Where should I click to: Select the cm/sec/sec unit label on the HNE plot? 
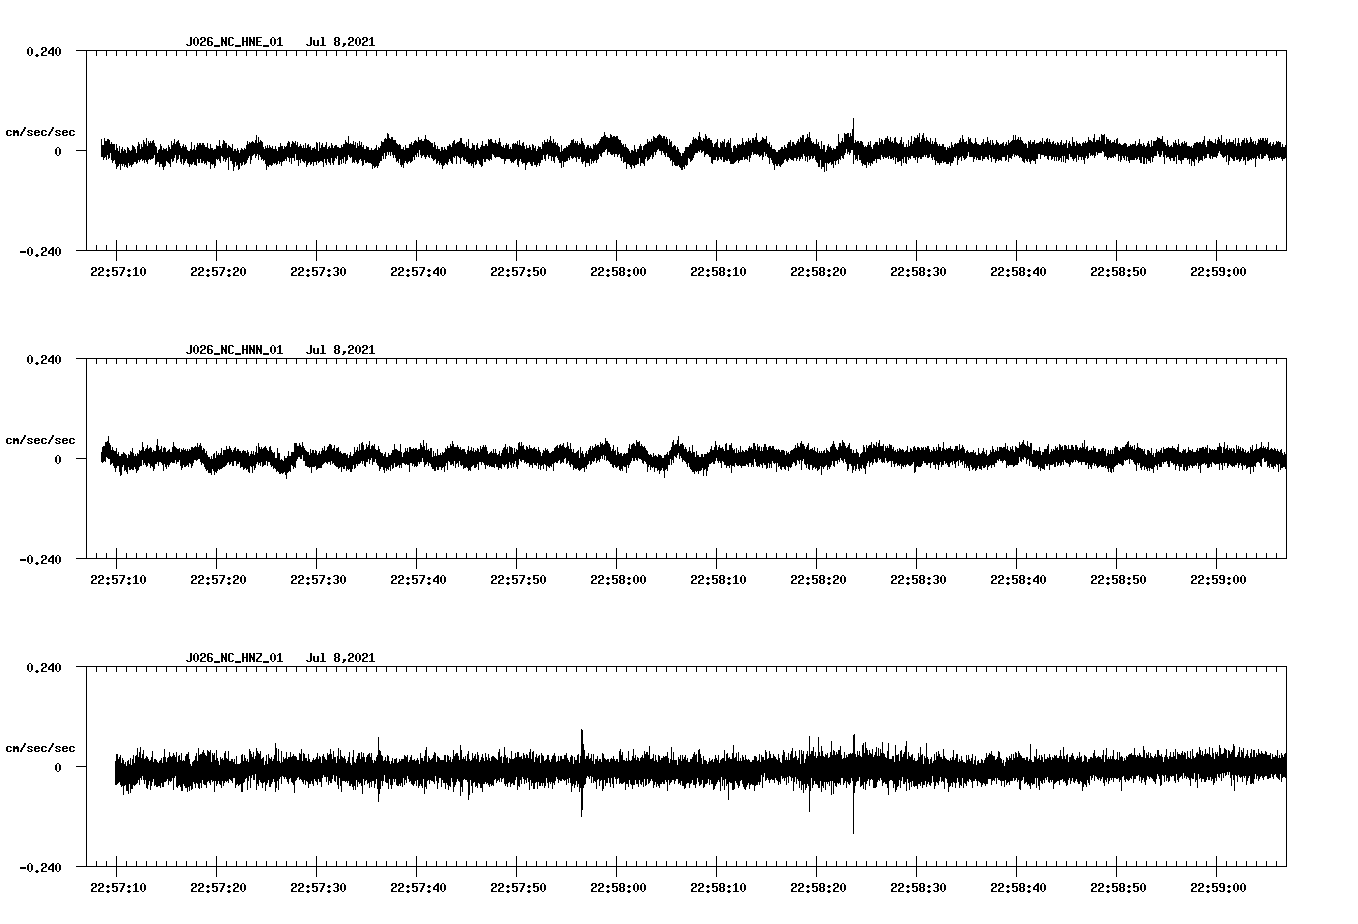click(40, 132)
